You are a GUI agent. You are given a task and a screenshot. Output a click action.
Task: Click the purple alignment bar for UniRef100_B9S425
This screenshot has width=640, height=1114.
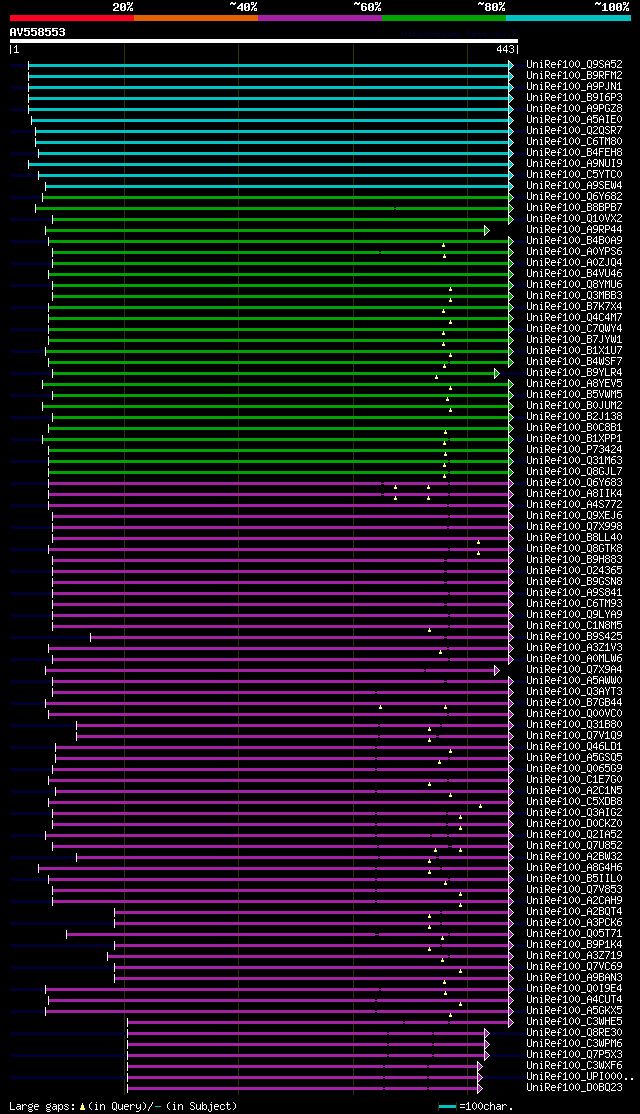(302, 638)
